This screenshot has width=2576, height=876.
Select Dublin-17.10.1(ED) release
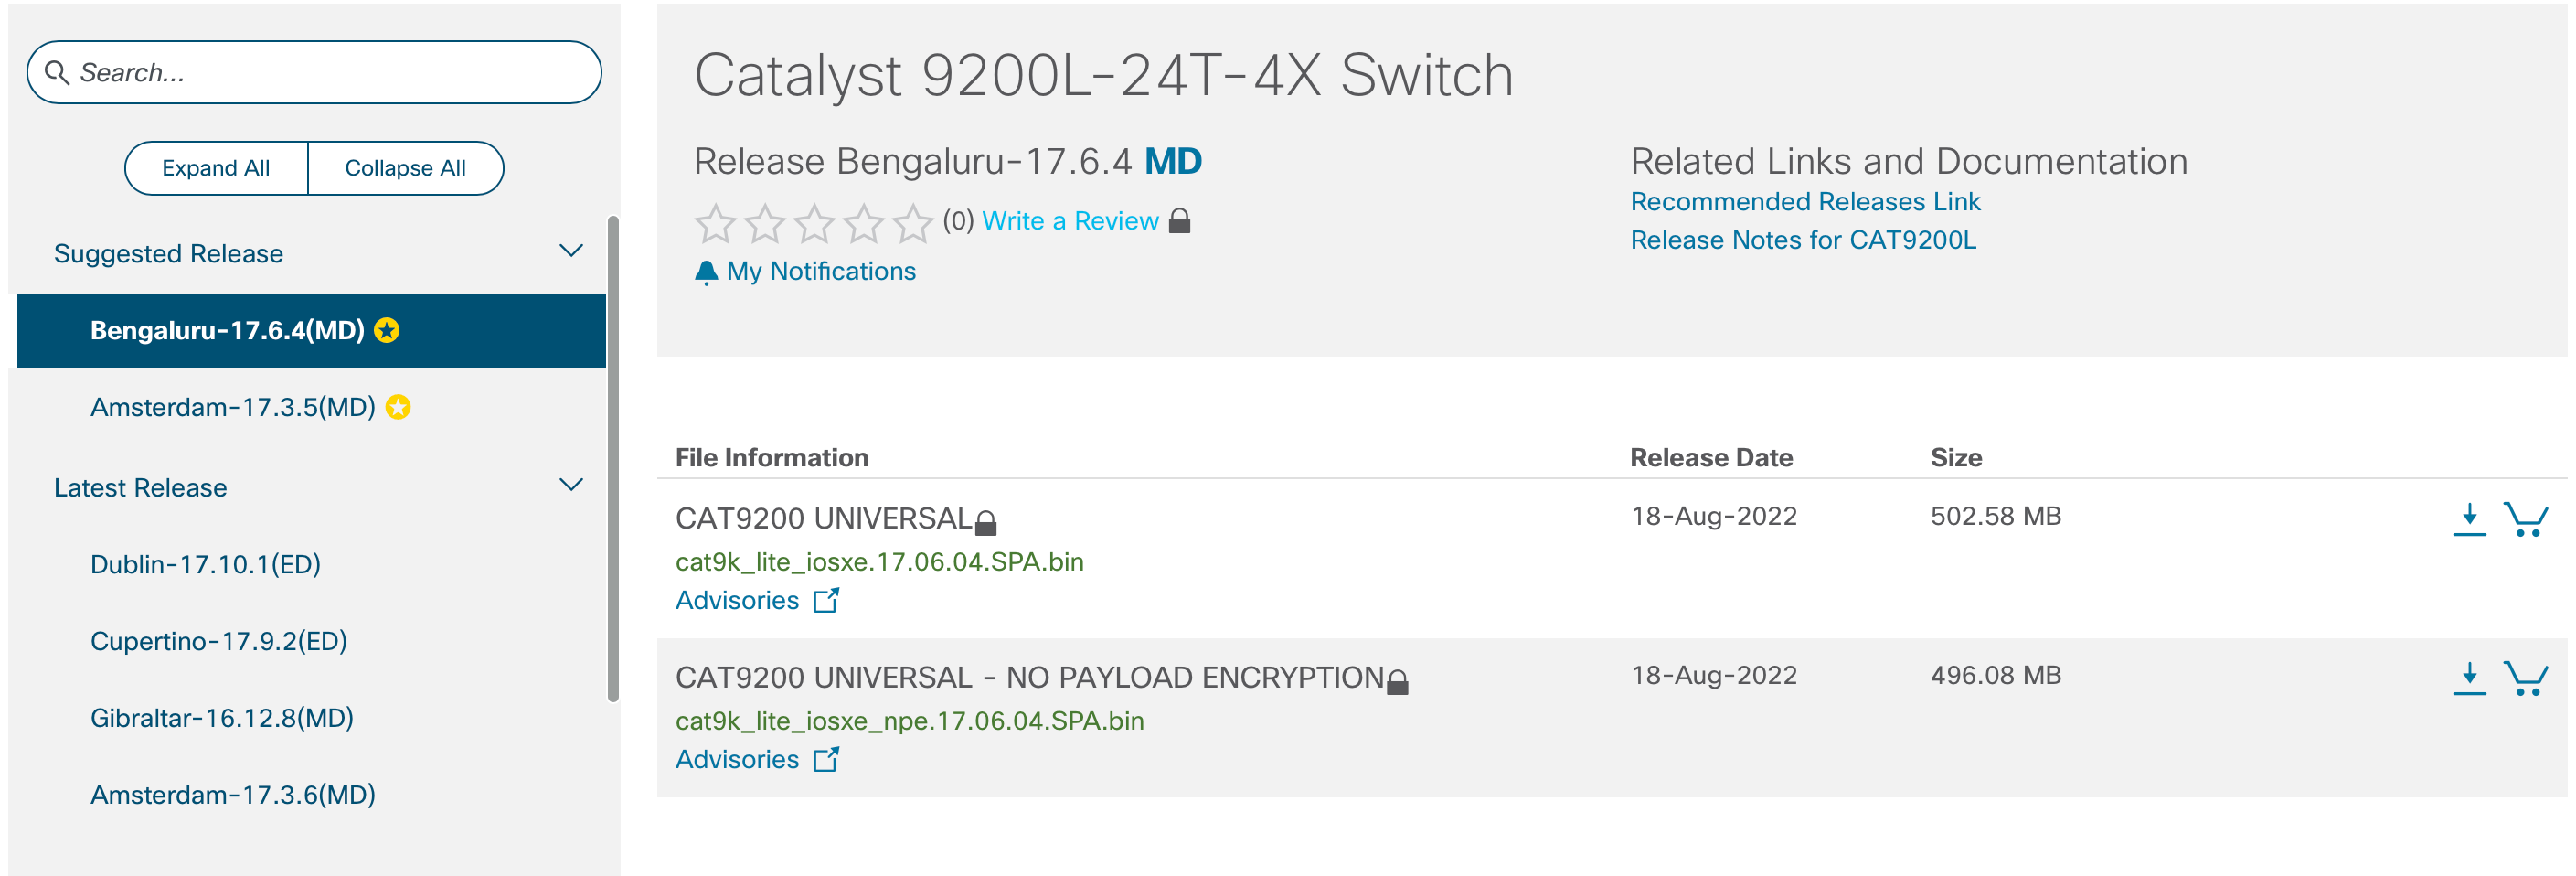206,563
